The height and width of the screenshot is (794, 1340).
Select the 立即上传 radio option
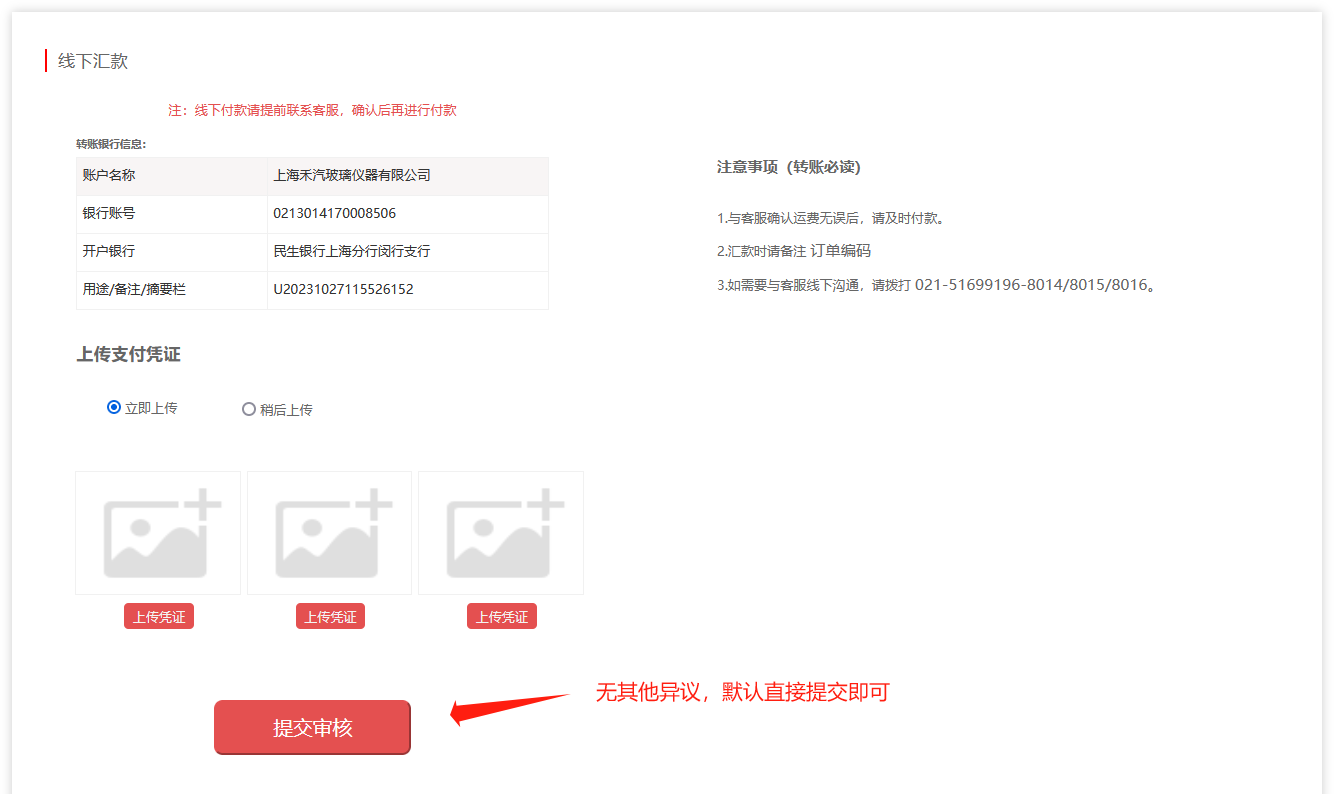pyautogui.click(x=114, y=408)
